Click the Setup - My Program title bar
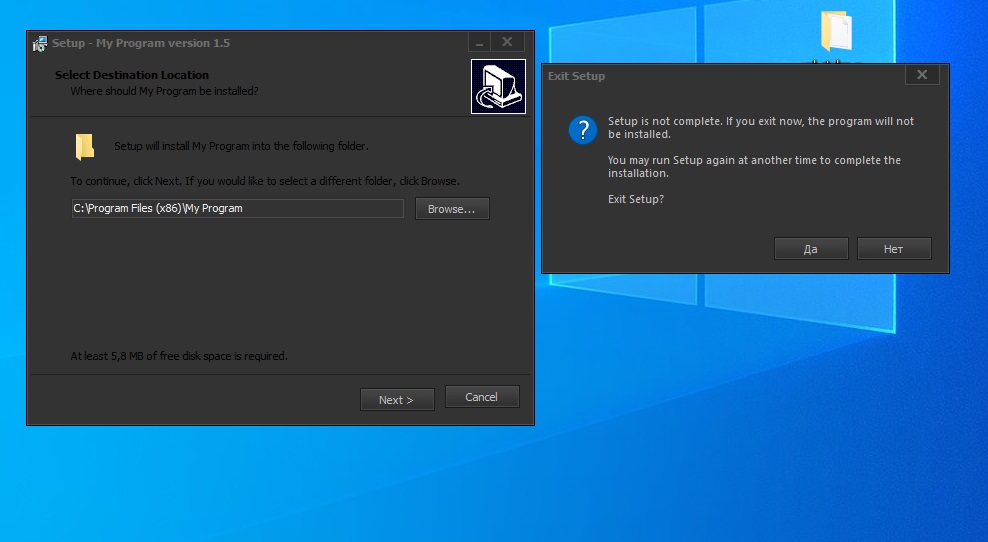The height and width of the screenshot is (542, 988). (x=250, y=43)
